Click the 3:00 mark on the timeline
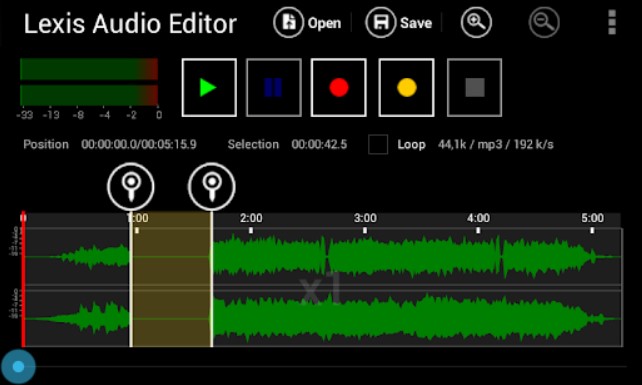 click(365, 218)
